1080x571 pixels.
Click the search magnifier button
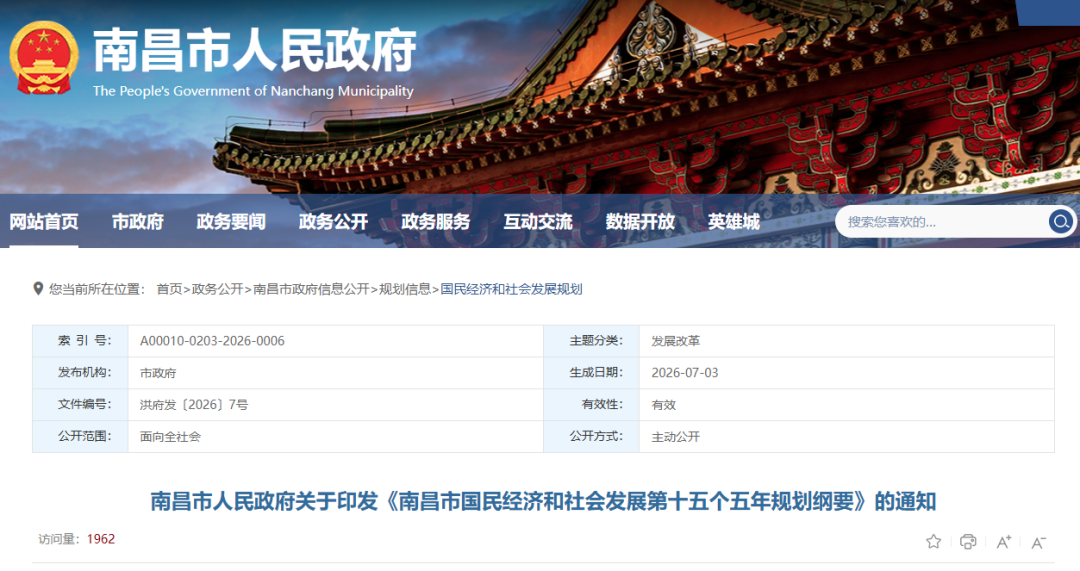point(1060,222)
